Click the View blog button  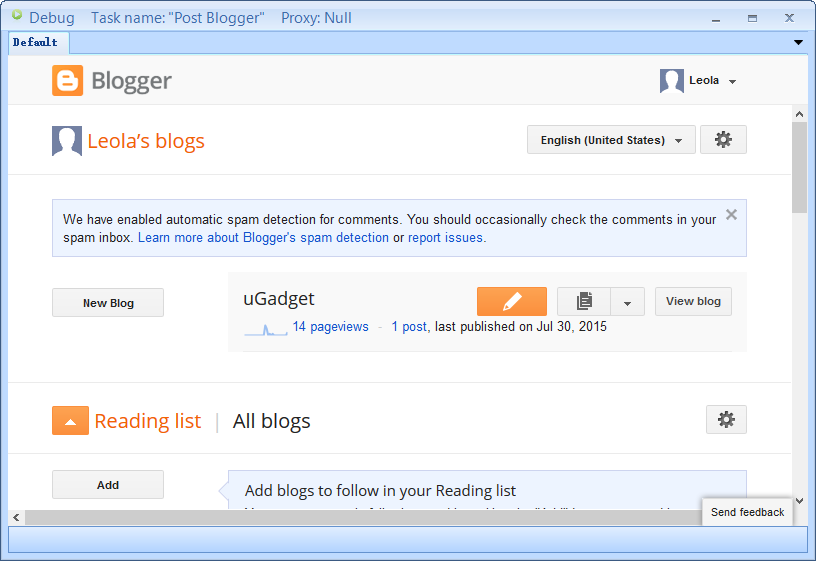(x=693, y=301)
